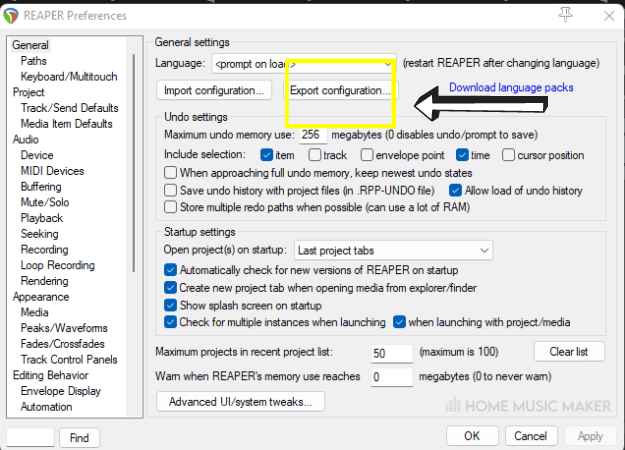Open MIDI Devices page

pyautogui.click(x=52, y=171)
